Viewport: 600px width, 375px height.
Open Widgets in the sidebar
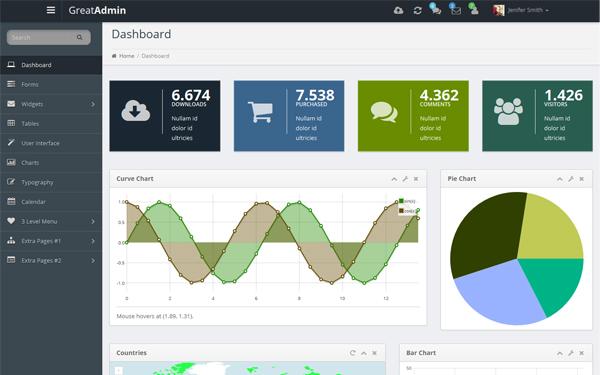[51, 104]
